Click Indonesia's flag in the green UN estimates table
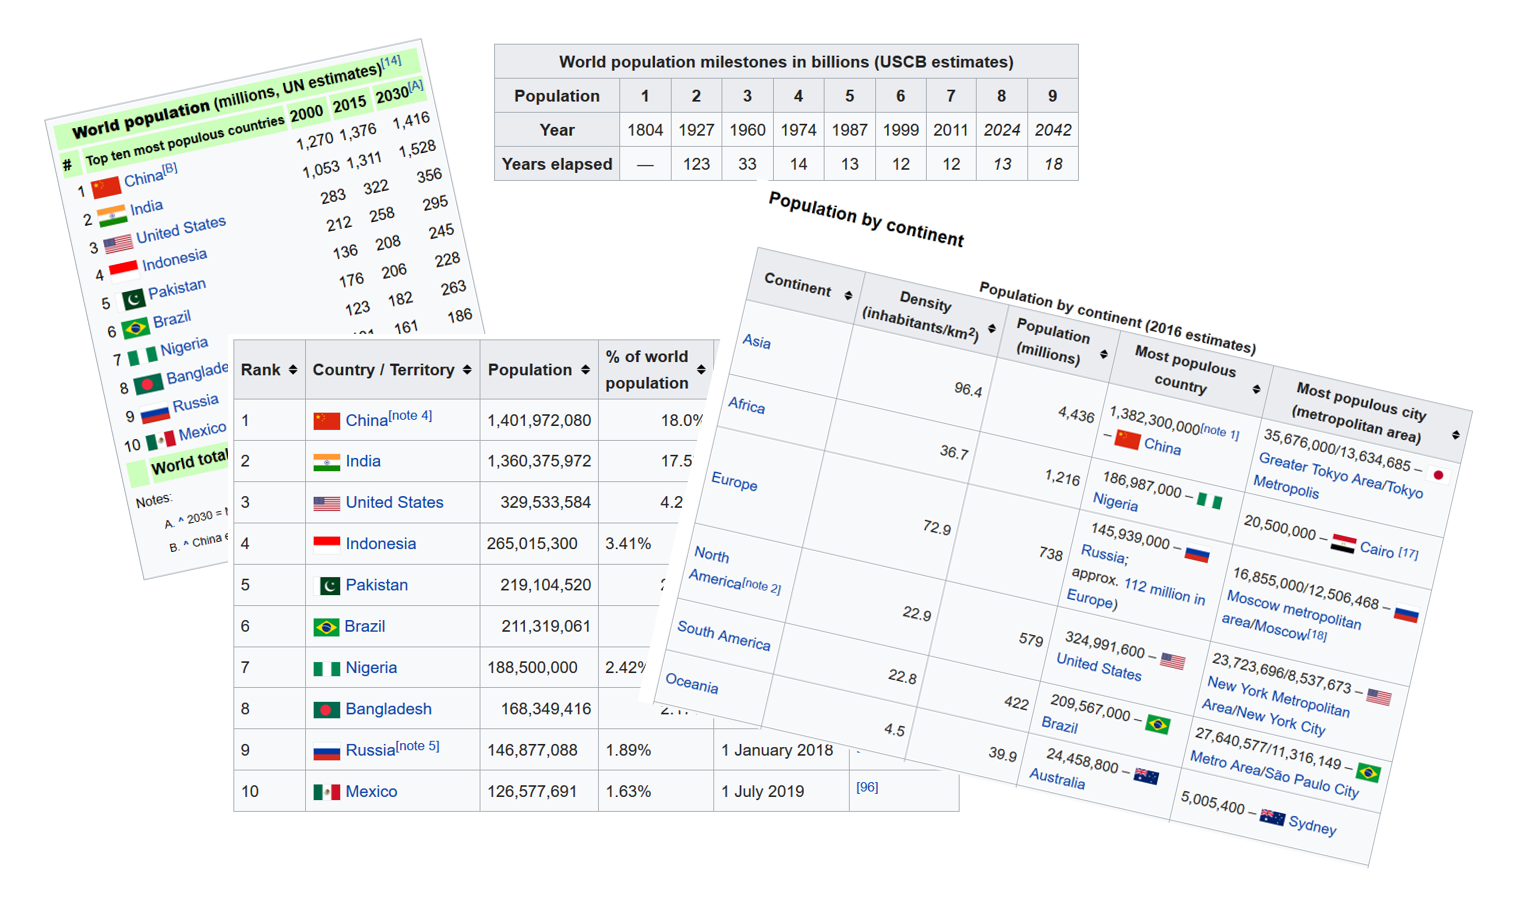The width and height of the screenshot is (1524, 900). coord(124,270)
